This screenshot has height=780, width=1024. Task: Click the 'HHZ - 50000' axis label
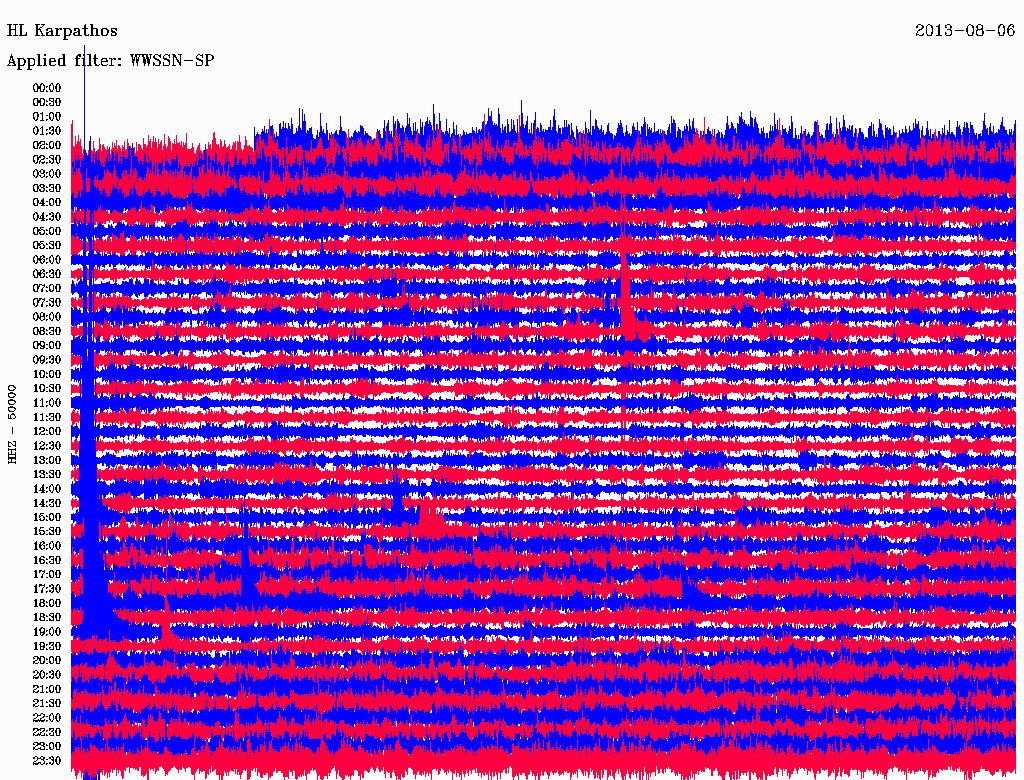click(x=12, y=424)
